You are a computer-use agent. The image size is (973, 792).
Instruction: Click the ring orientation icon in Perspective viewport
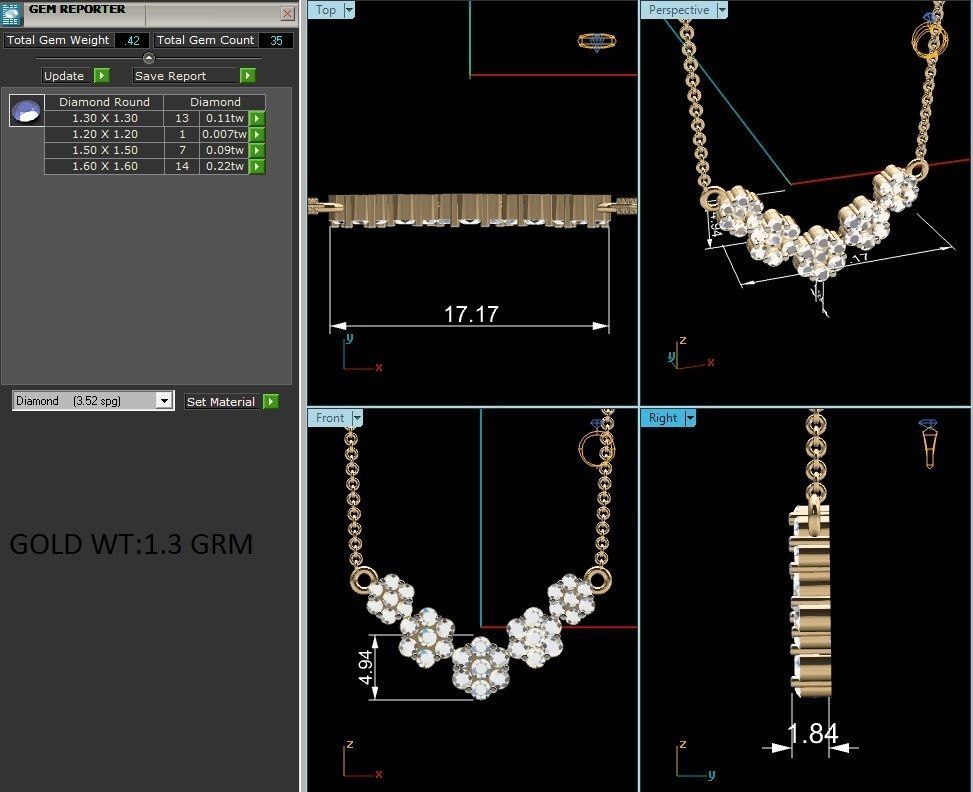930,36
